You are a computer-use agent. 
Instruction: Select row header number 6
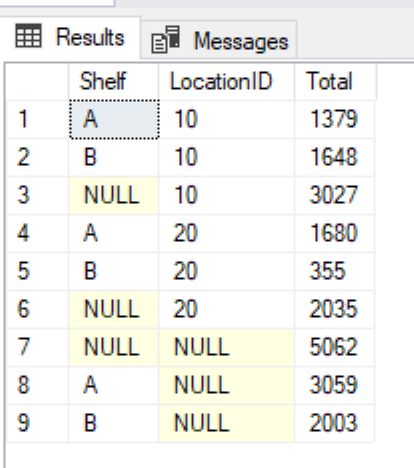click(x=37, y=309)
